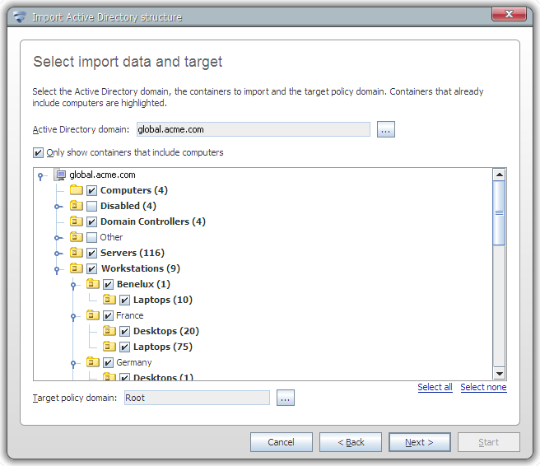
Task: Click the Computers (4) folder icon
Action: tap(76, 190)
